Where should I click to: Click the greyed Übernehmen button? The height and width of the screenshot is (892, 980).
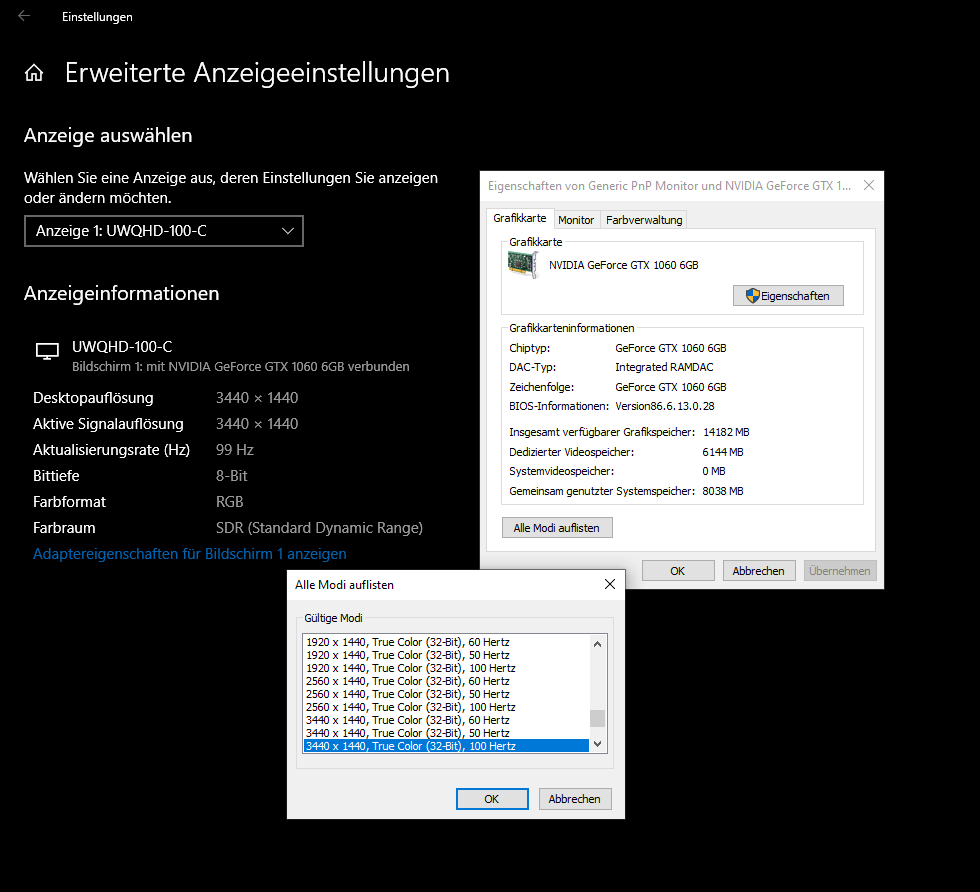[x=840, y=571]
